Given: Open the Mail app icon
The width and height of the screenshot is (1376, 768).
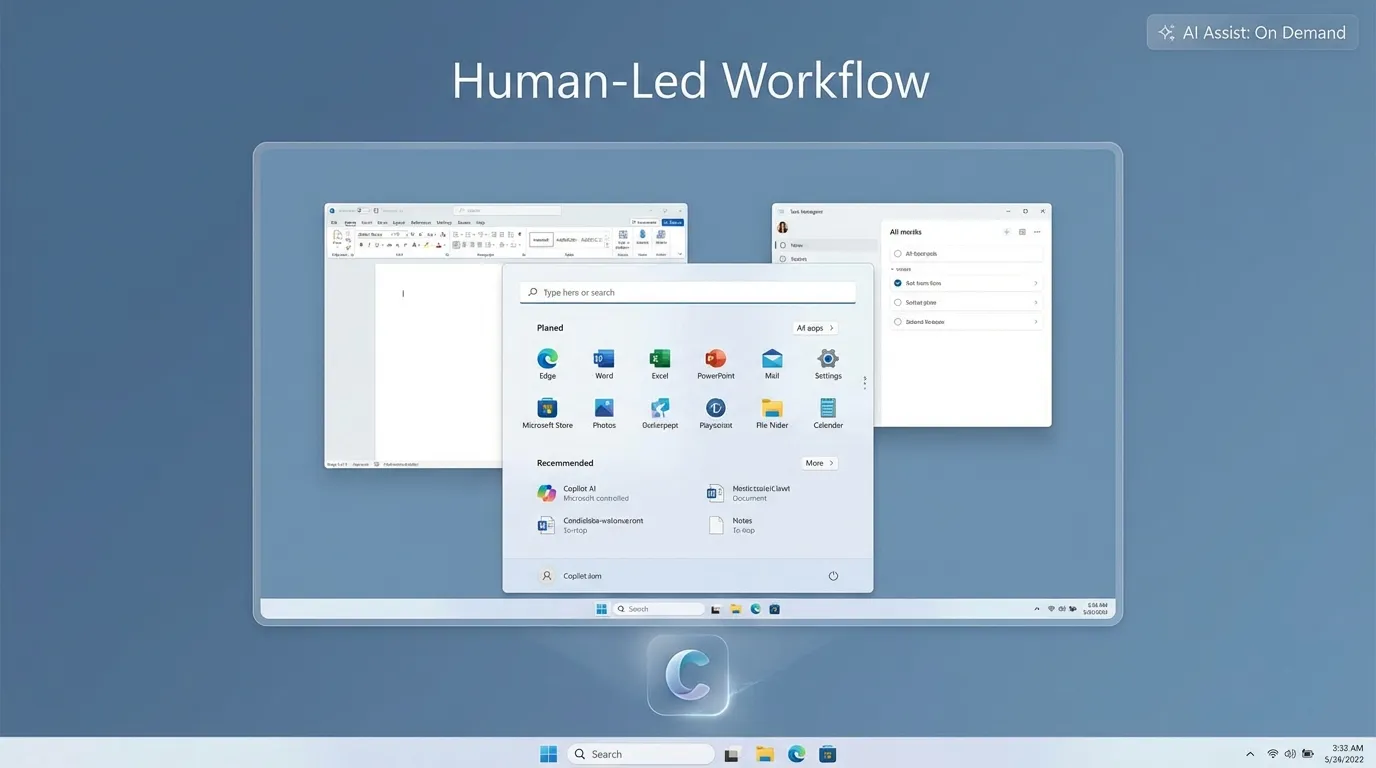Looking at the screenshot, I should (x=772, y=359).
